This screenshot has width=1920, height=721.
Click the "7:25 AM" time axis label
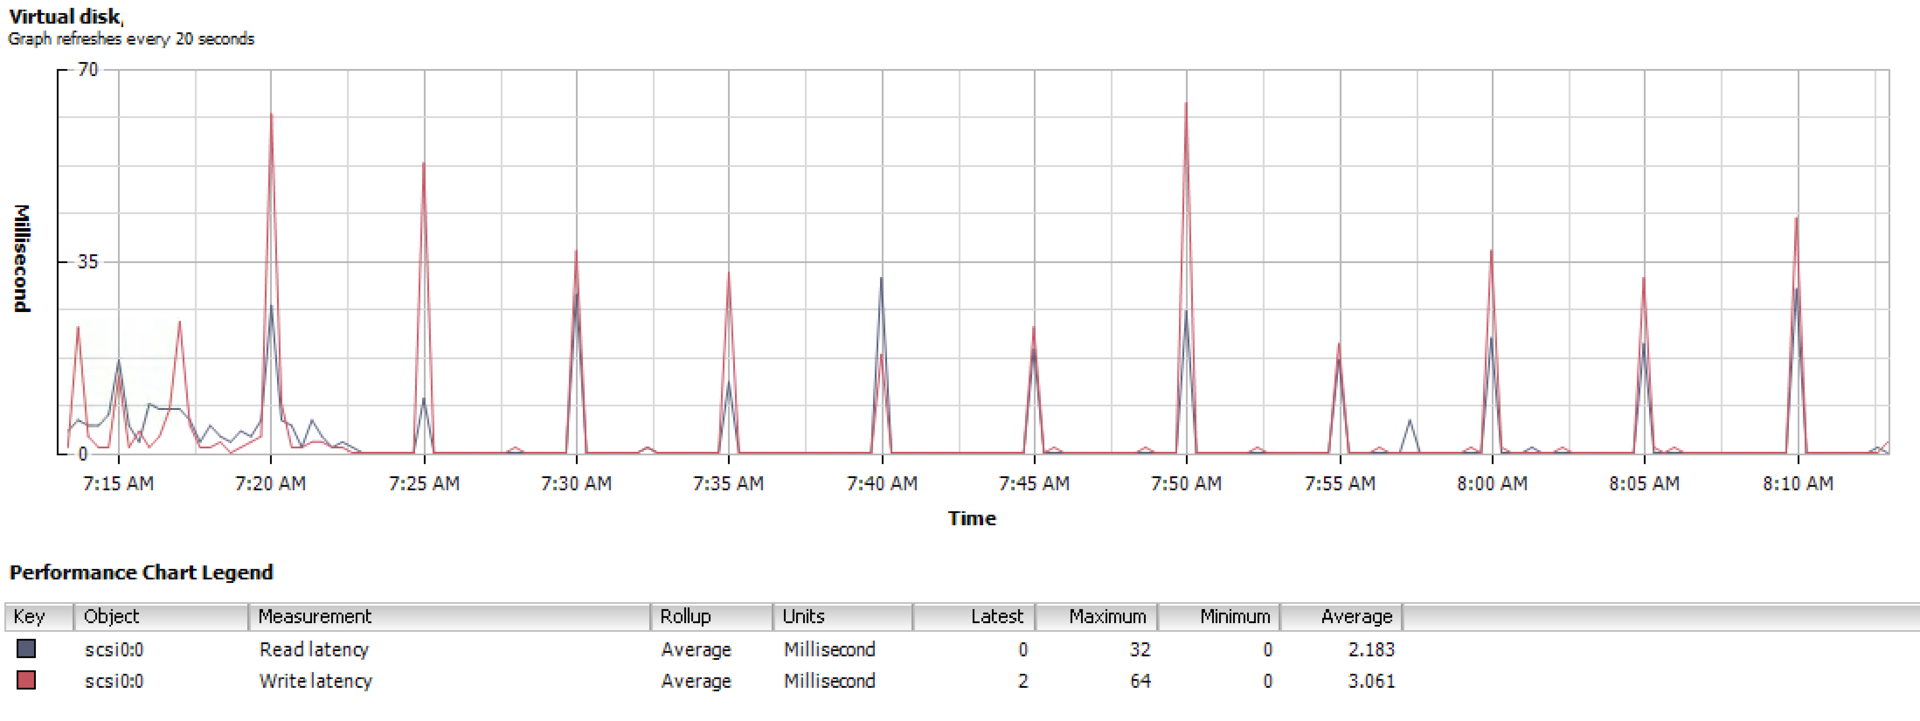click(424, 484)
